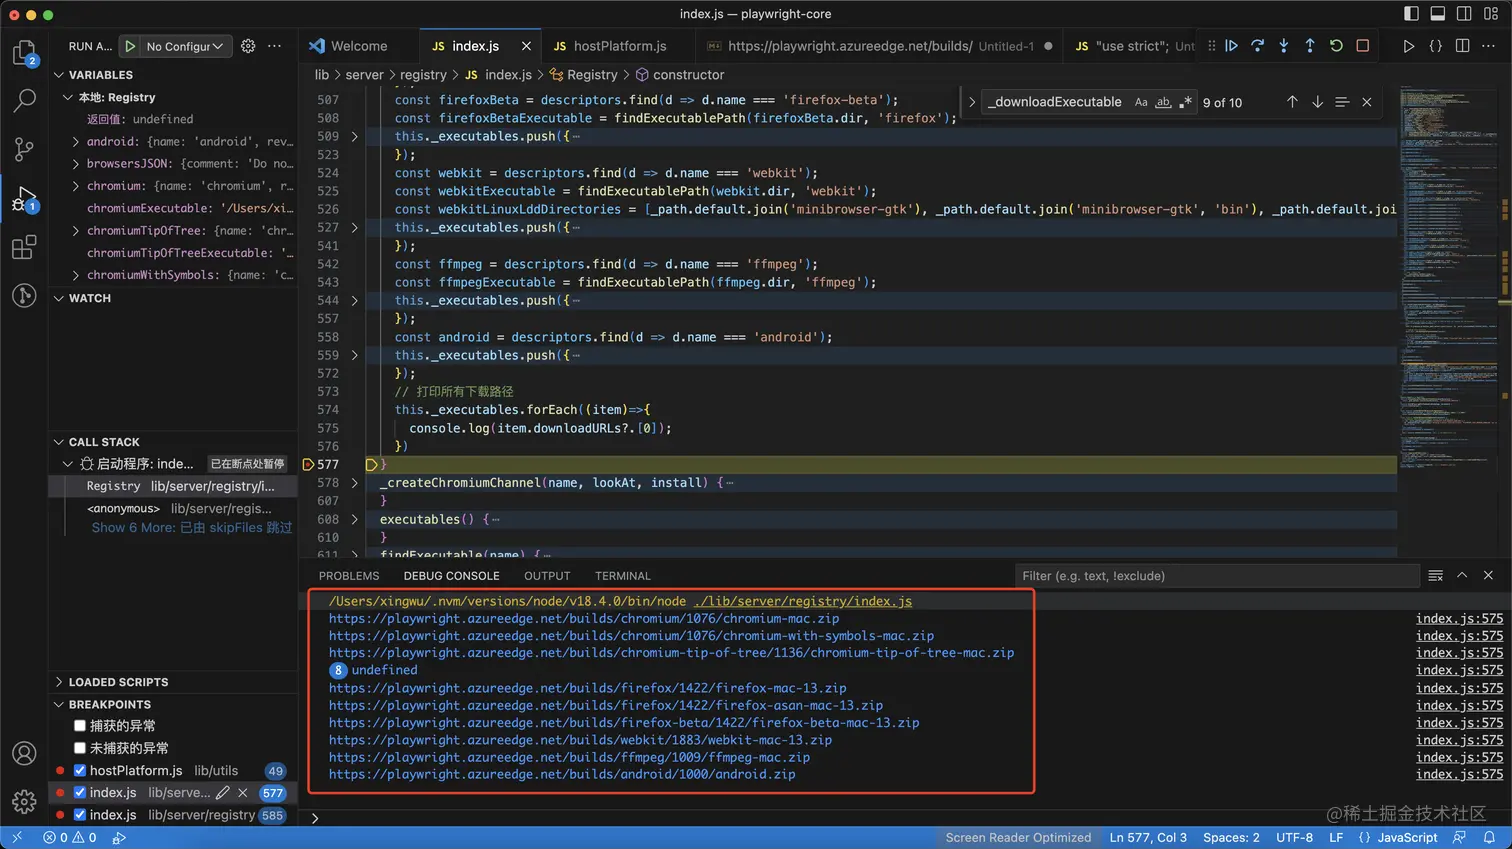Close the find widget

click(x=1367, y=102)
